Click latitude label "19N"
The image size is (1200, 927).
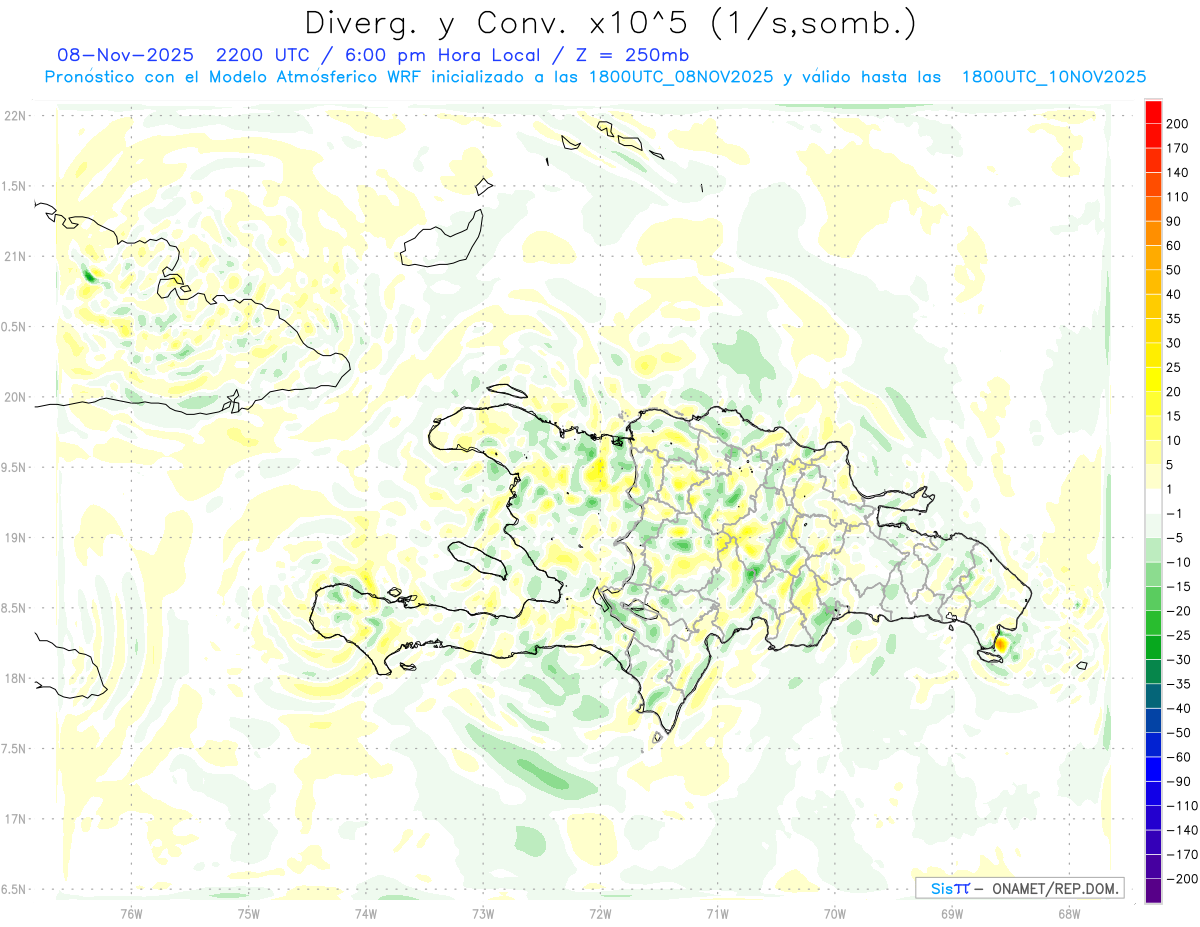pyautogui.click(x=15, y=538)
